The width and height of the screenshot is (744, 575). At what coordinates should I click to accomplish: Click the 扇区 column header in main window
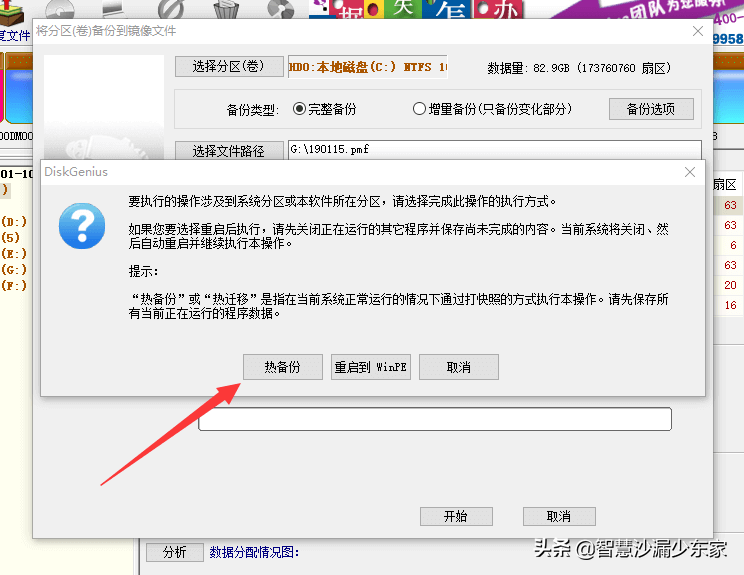tap(725, 185)
